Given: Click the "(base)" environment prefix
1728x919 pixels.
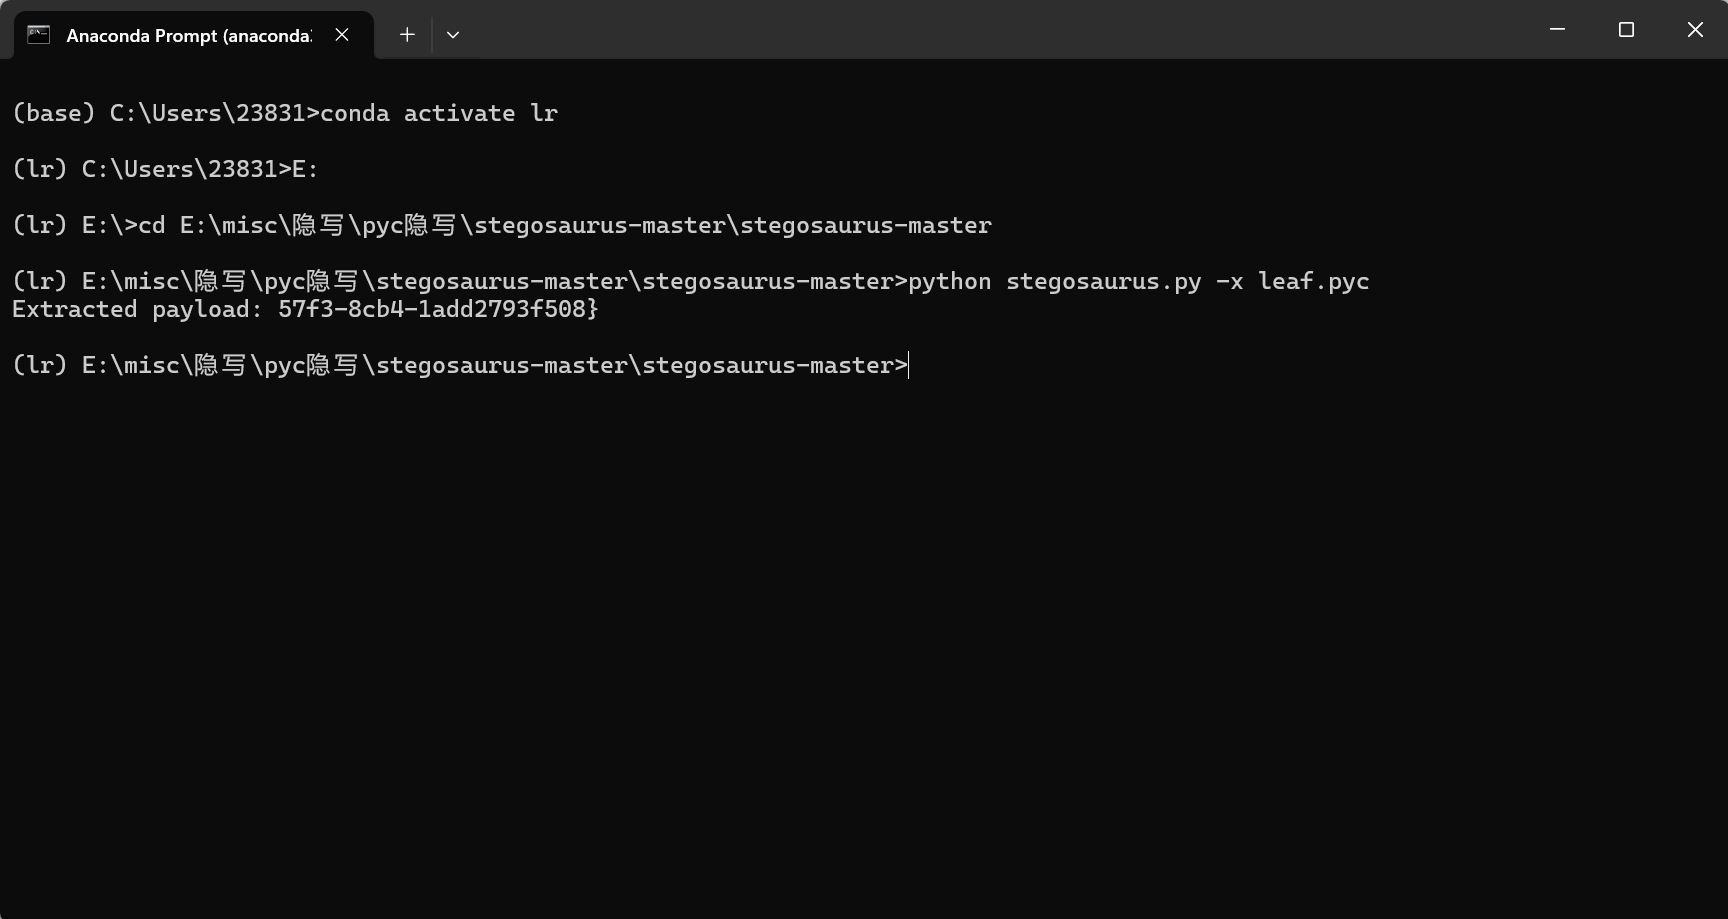Looking at the screenshot, I should pos(53,113).
